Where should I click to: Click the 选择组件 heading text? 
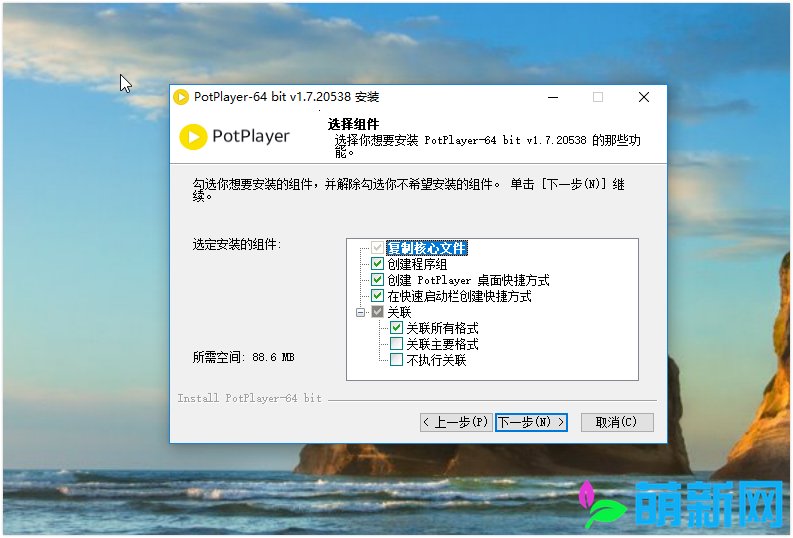(x=354, y=124)
